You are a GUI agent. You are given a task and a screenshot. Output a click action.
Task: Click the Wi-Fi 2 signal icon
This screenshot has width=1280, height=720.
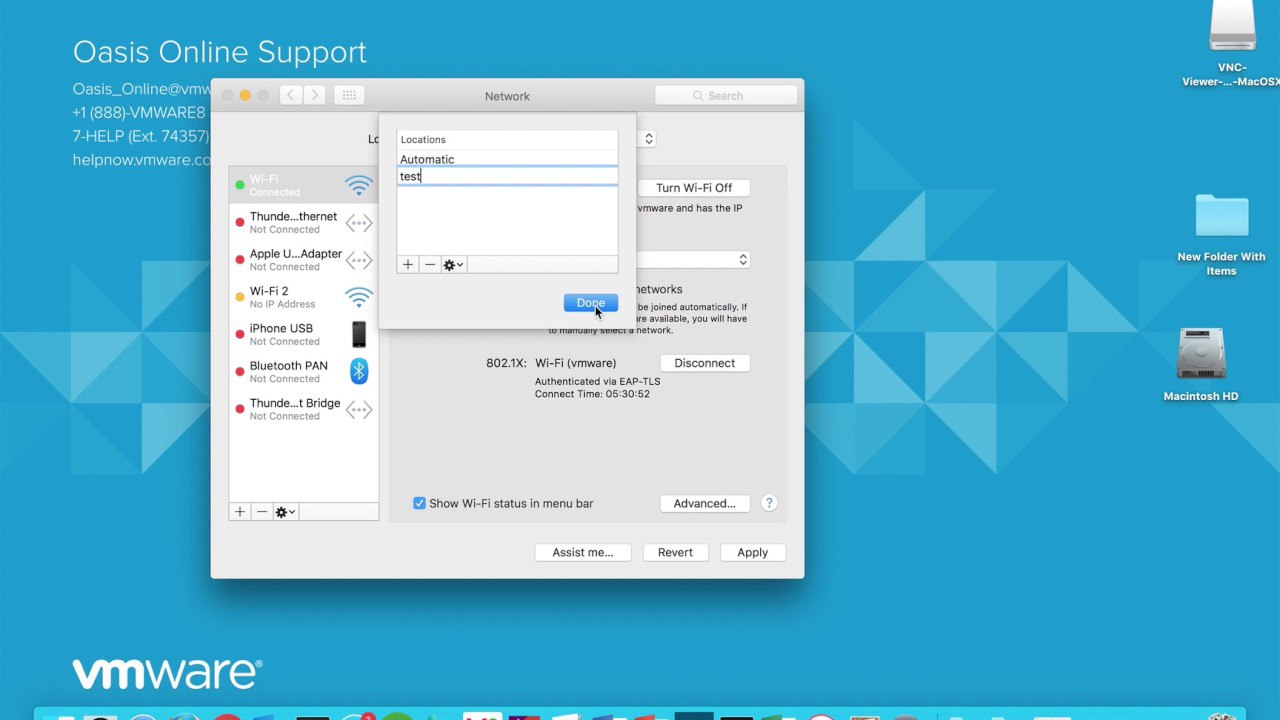359,297
